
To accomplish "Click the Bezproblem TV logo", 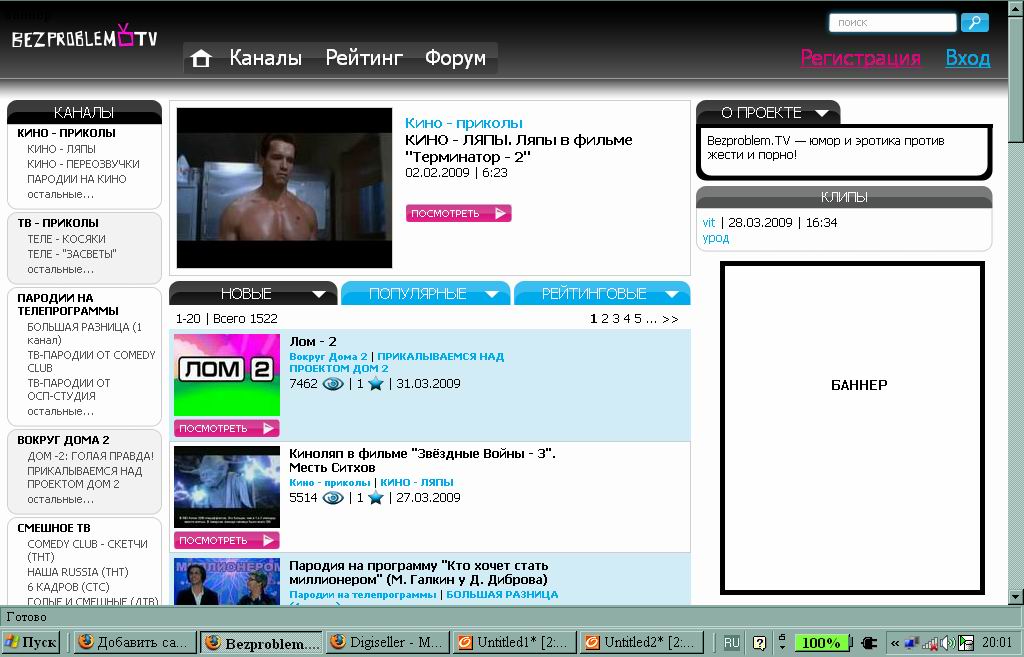I will point(85,37).
